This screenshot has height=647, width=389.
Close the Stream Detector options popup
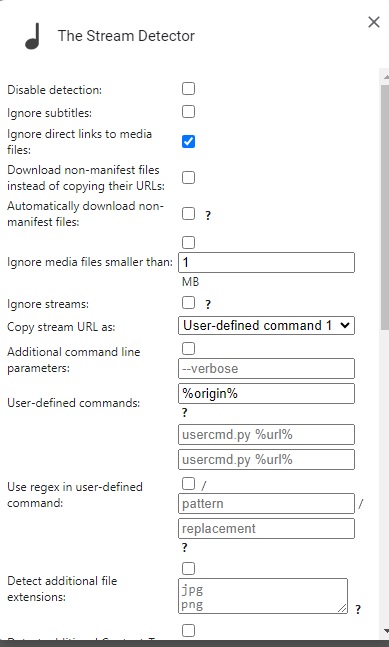(x=374, y=22)
